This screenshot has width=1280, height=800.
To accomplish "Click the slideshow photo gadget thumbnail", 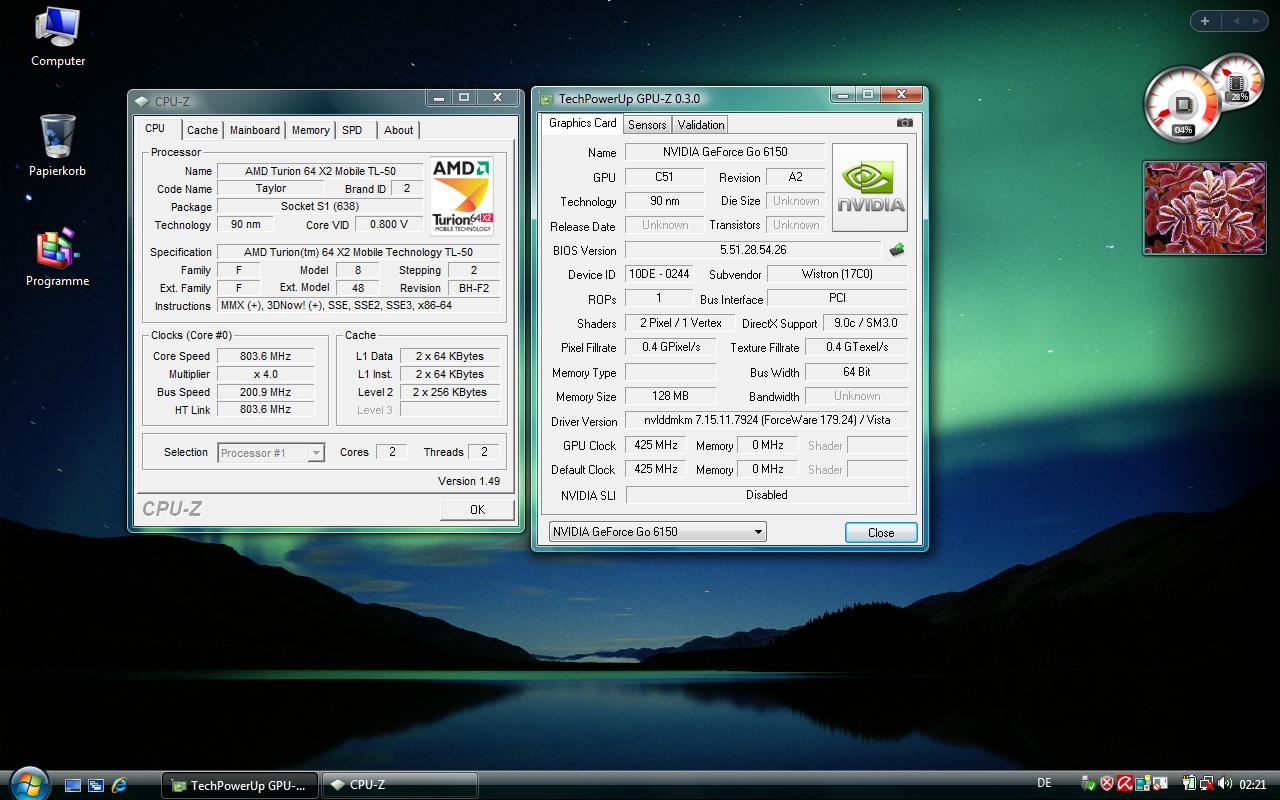I will (1204, 208).
